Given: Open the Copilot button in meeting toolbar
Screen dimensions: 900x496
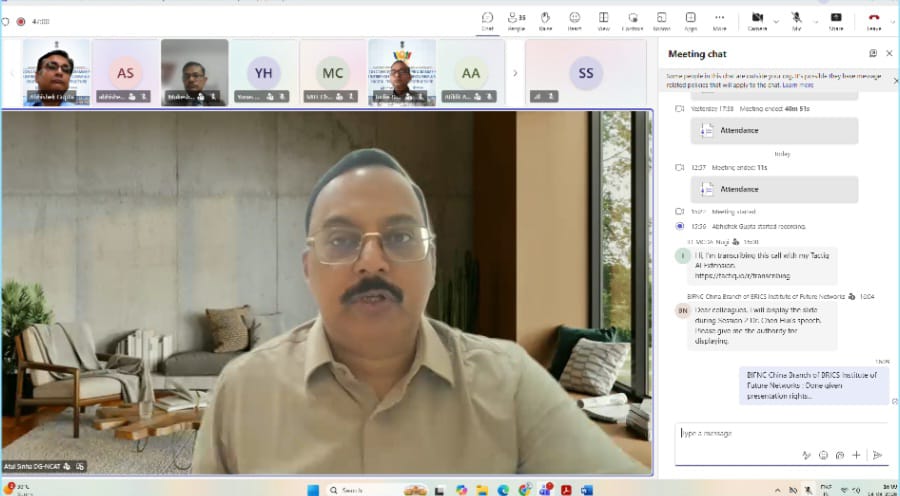Looking at the screenshot, I should pyautogui.click(x=633, y=21).
